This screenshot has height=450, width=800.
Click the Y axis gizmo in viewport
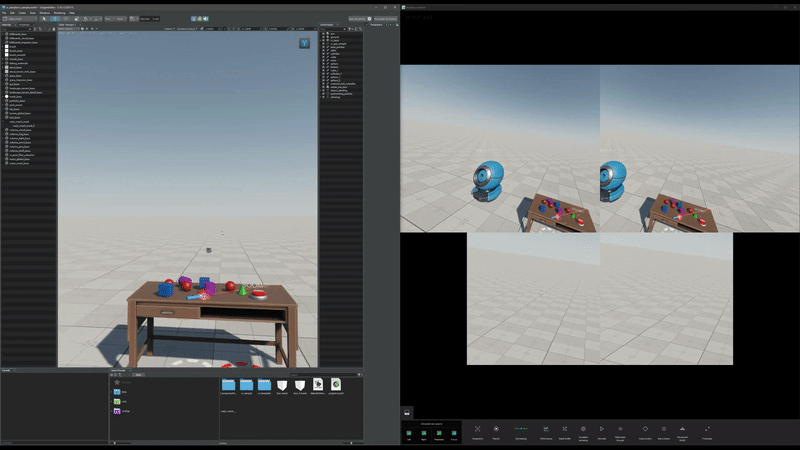[x=304, y=44]
